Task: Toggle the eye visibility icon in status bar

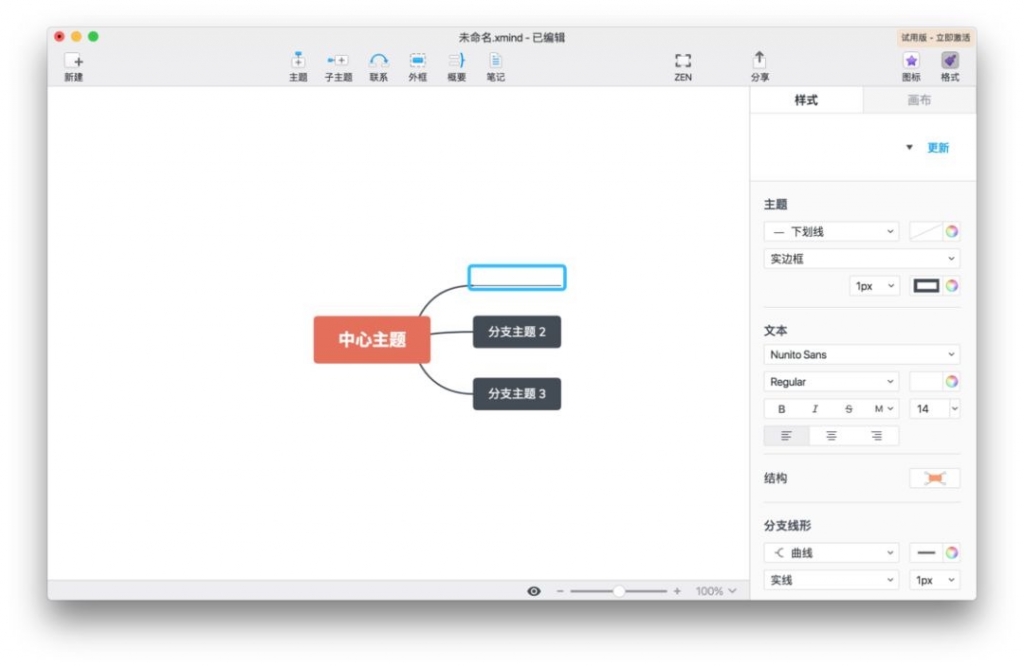Action: [x=534, y=591]
